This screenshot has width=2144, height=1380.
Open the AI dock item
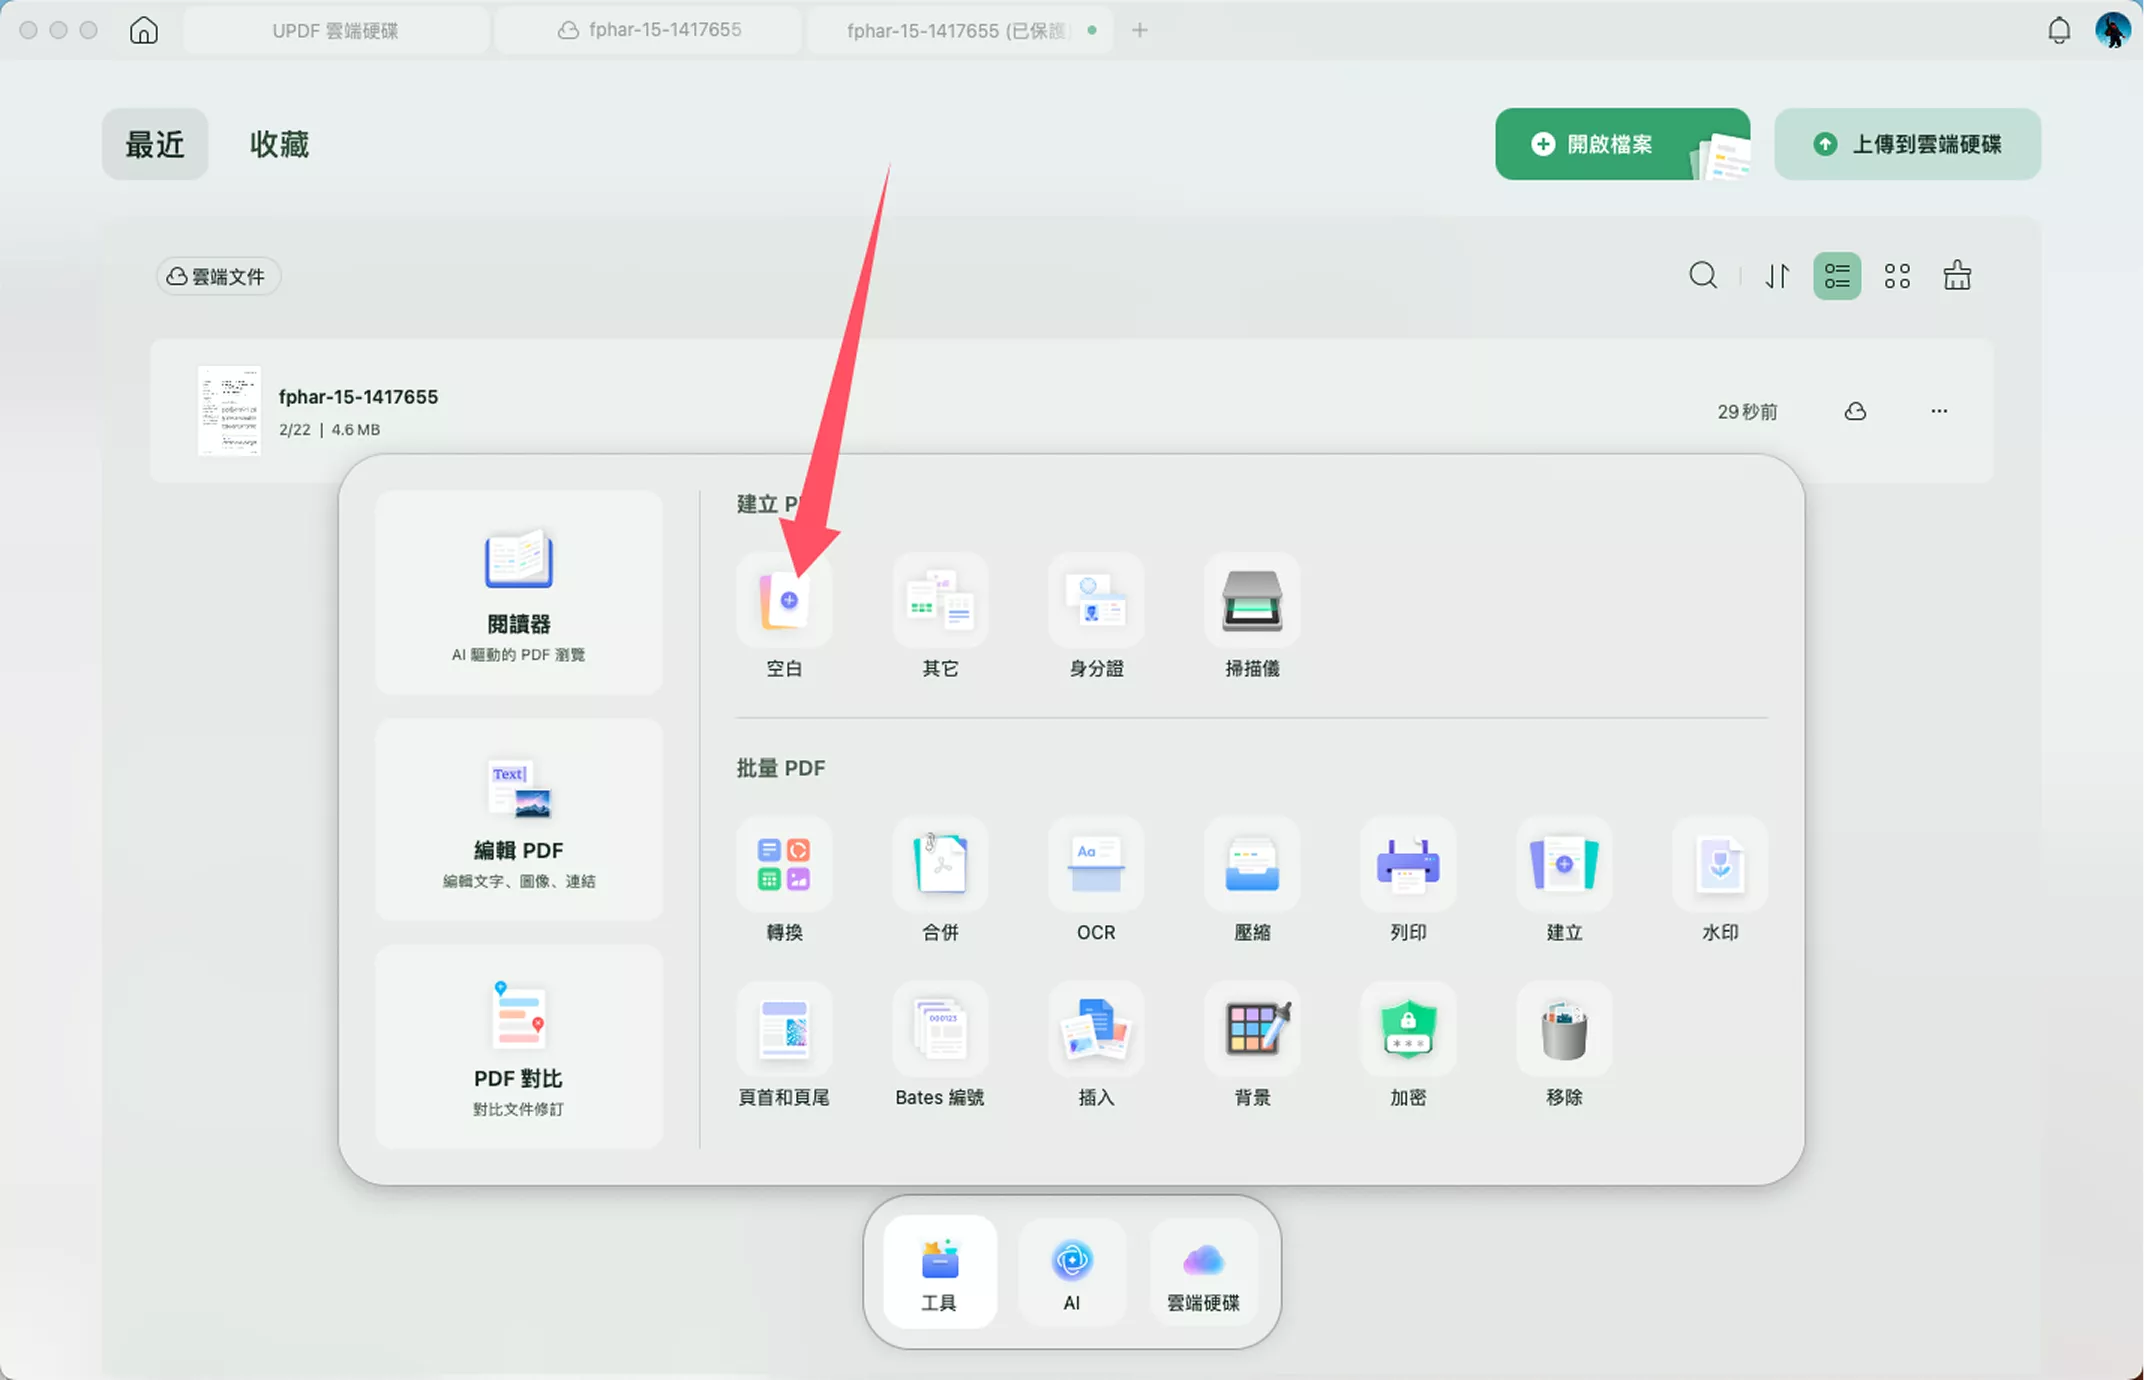pyautogui.click(x=1072, y=1272)
